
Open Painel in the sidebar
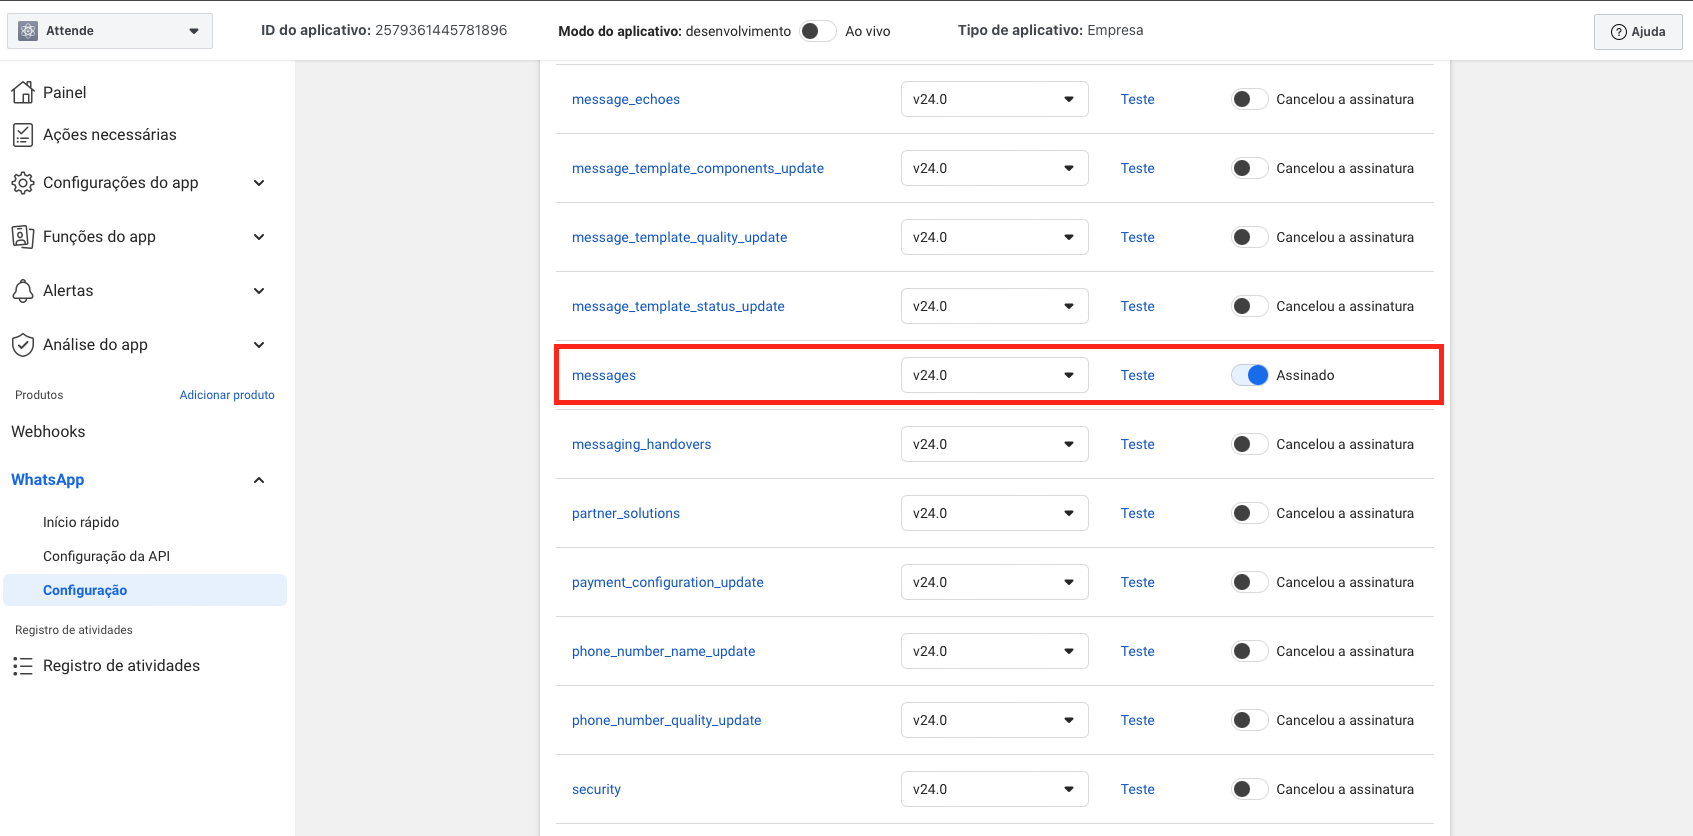coord(64,92)
